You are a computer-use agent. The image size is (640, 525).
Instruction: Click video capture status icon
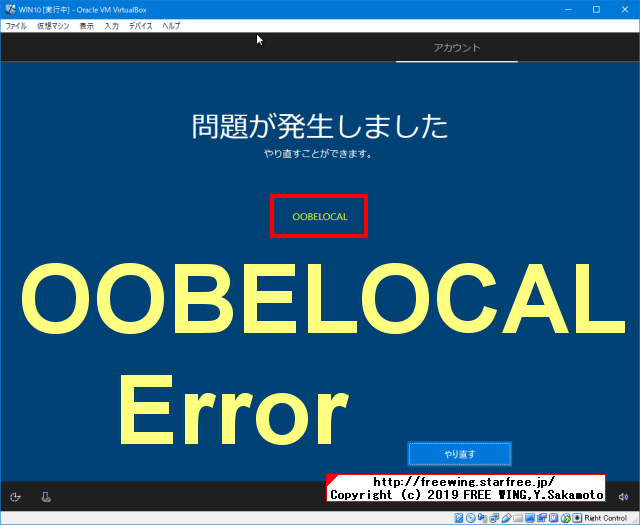[x=542, y=518]
